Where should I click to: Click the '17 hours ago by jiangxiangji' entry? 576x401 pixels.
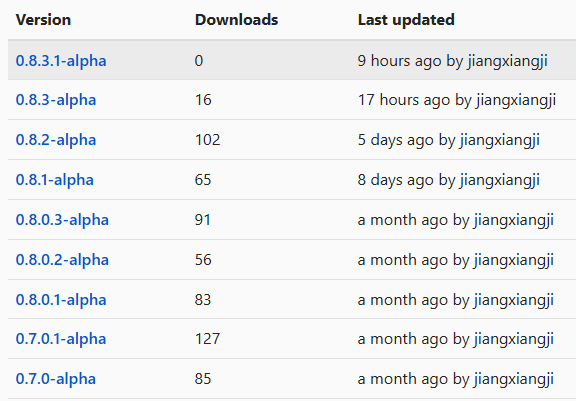457,100
